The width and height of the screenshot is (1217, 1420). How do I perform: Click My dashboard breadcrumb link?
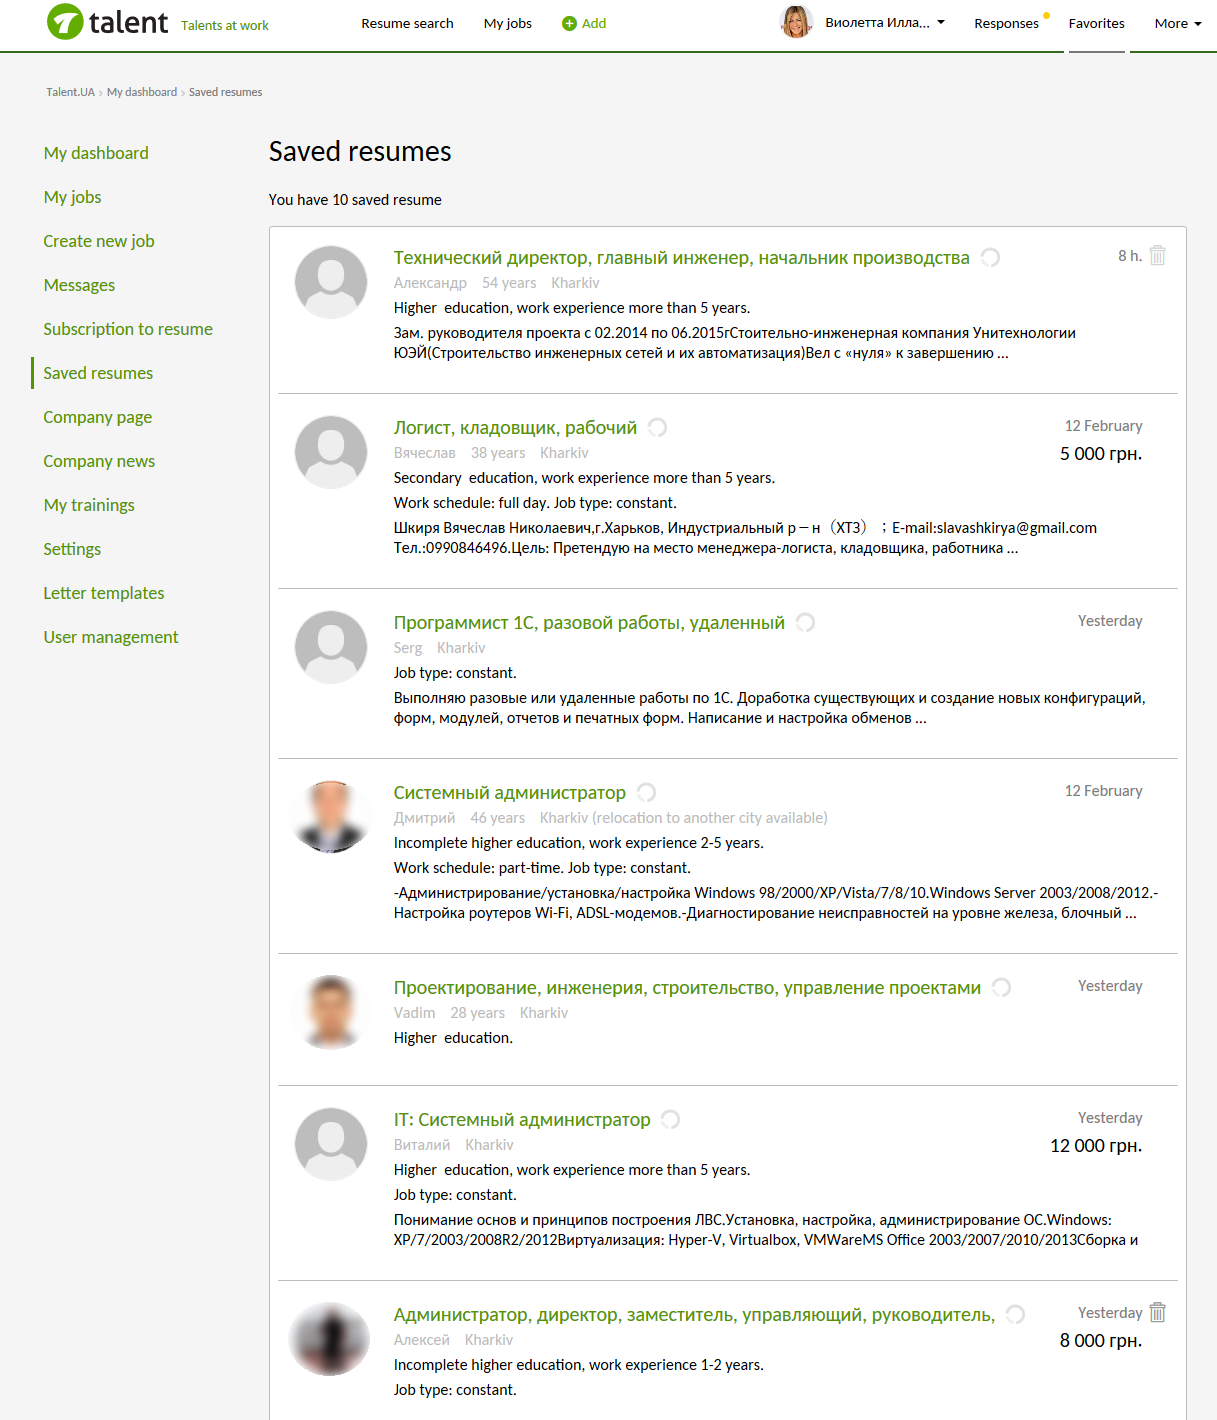(x=142, y=92)
